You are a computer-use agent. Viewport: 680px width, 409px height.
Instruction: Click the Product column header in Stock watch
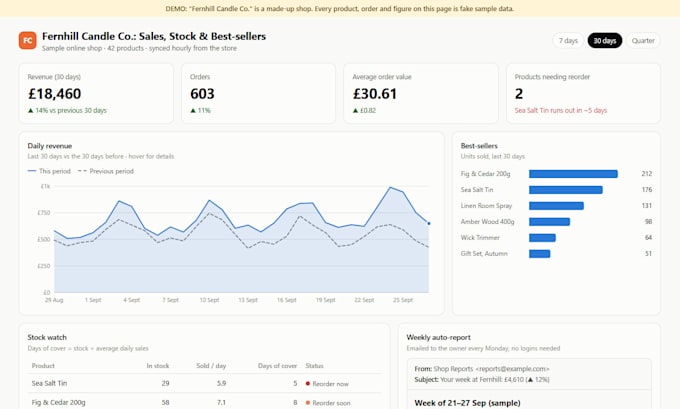point(43,366)
